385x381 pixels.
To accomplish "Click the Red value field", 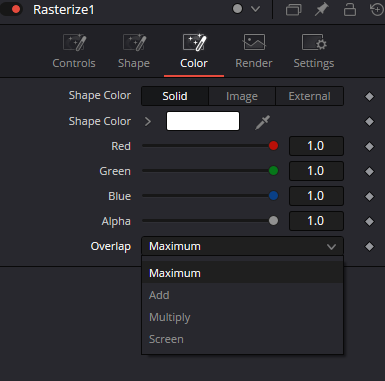I will 316,146.
